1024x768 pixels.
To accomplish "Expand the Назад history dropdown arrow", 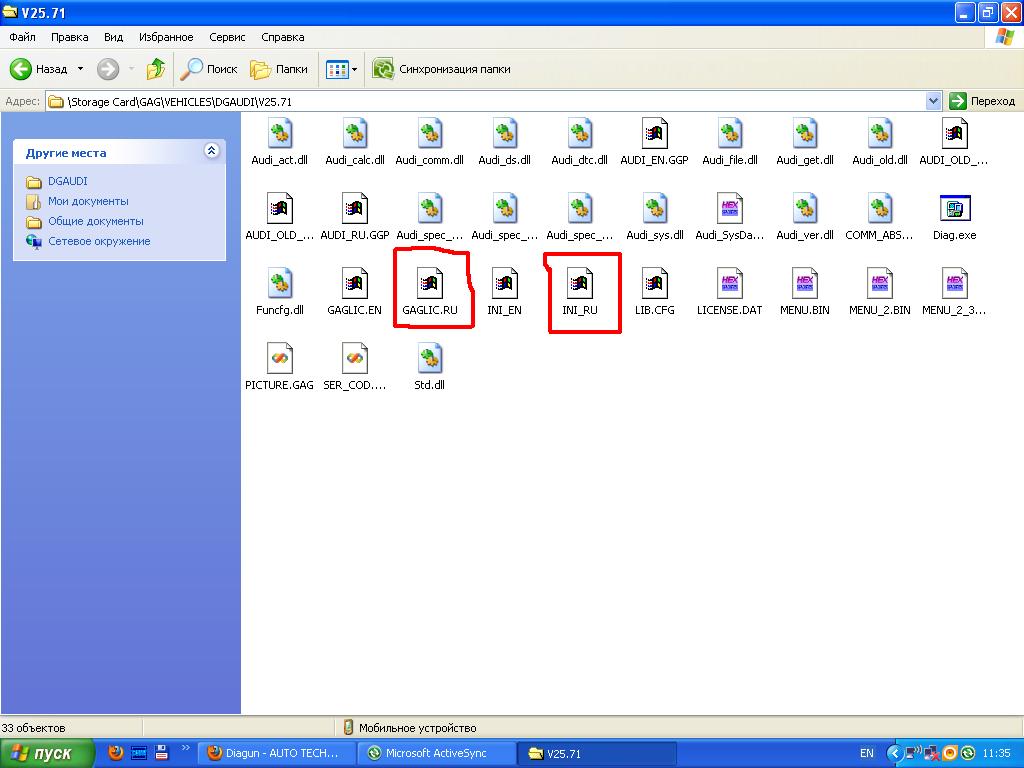I will click(x=80, y=69).
